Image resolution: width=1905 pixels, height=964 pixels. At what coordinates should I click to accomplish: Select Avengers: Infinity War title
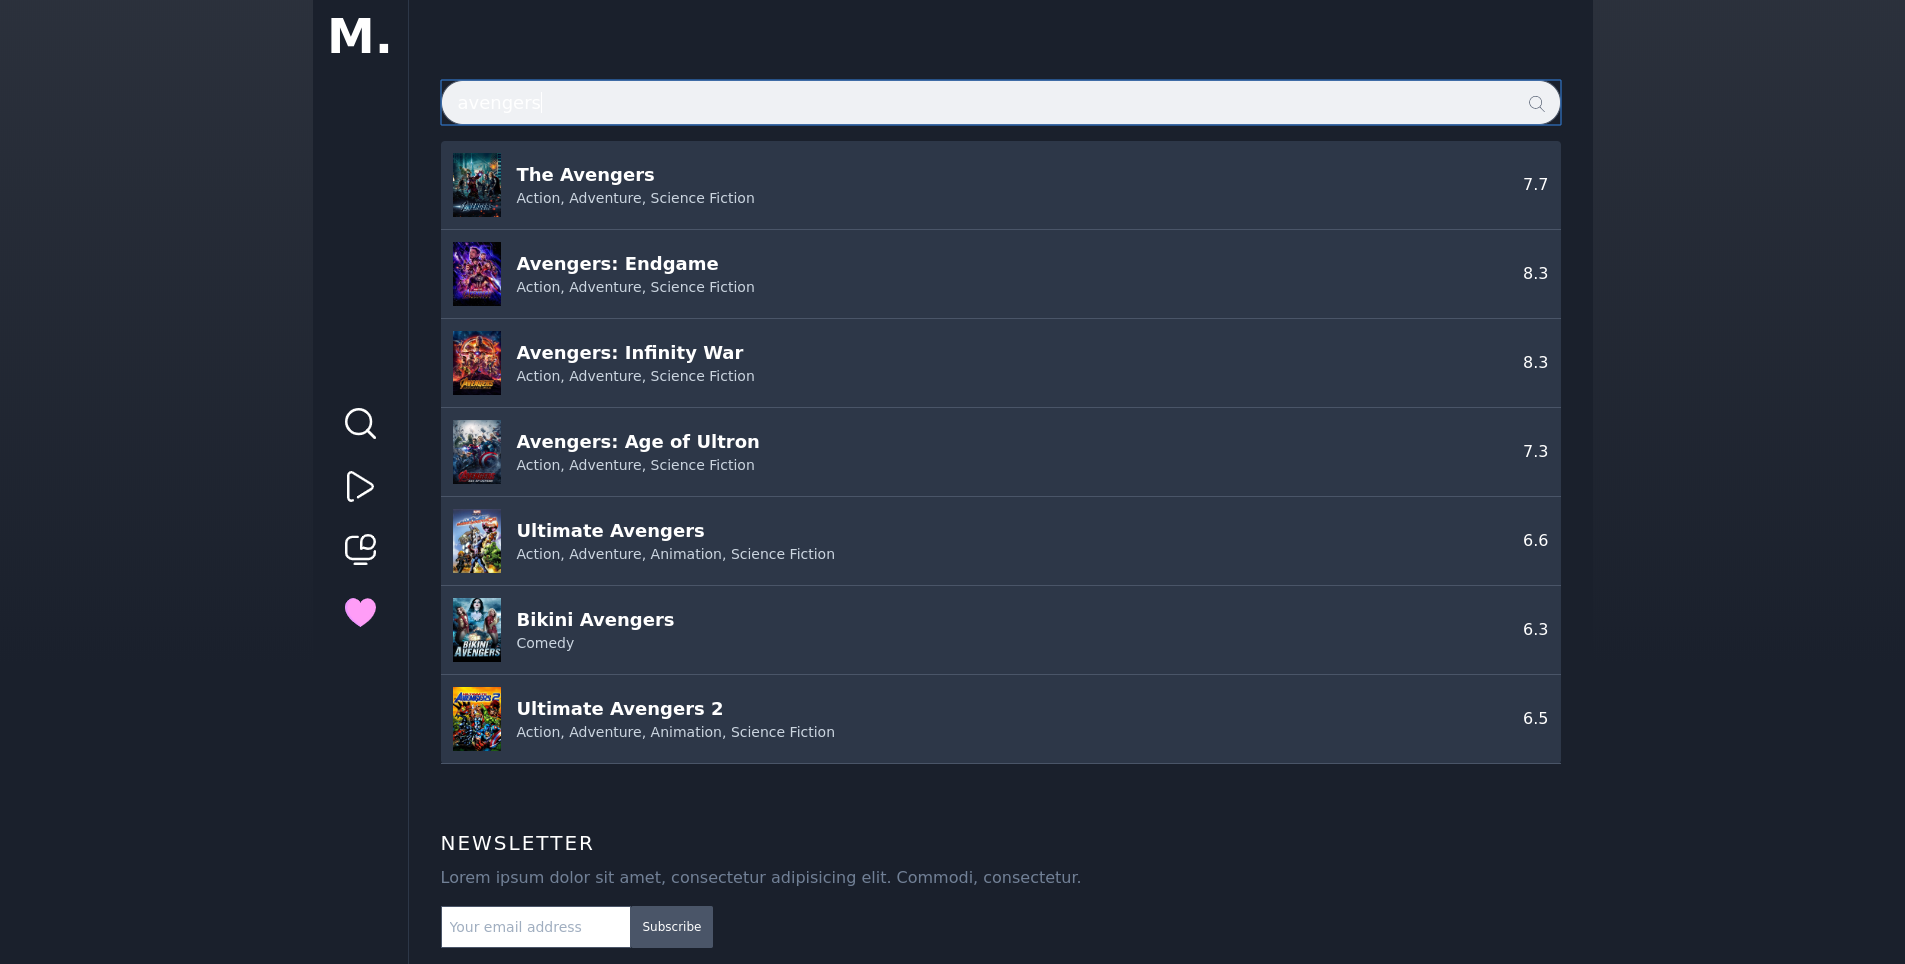click(x=630, y=353)
